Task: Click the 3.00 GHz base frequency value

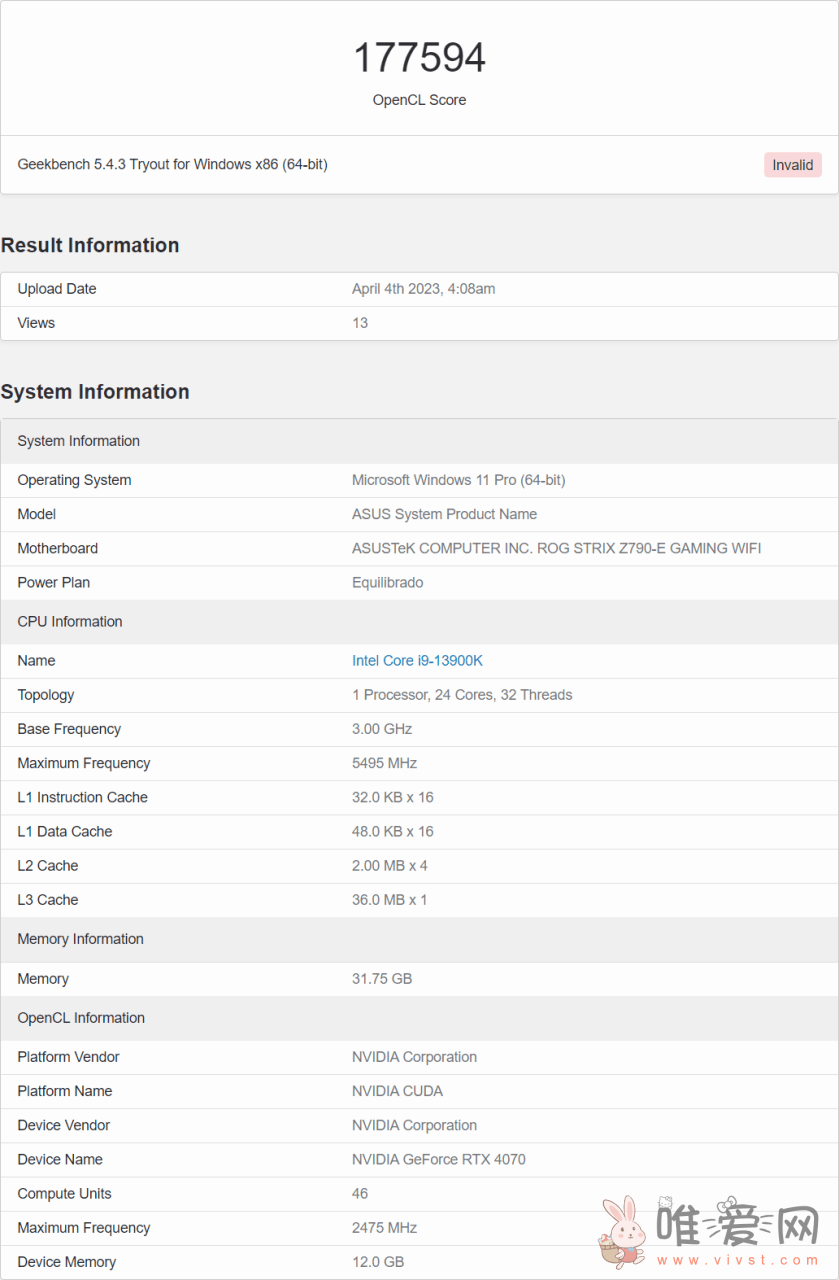Action: tap(382, 729)
